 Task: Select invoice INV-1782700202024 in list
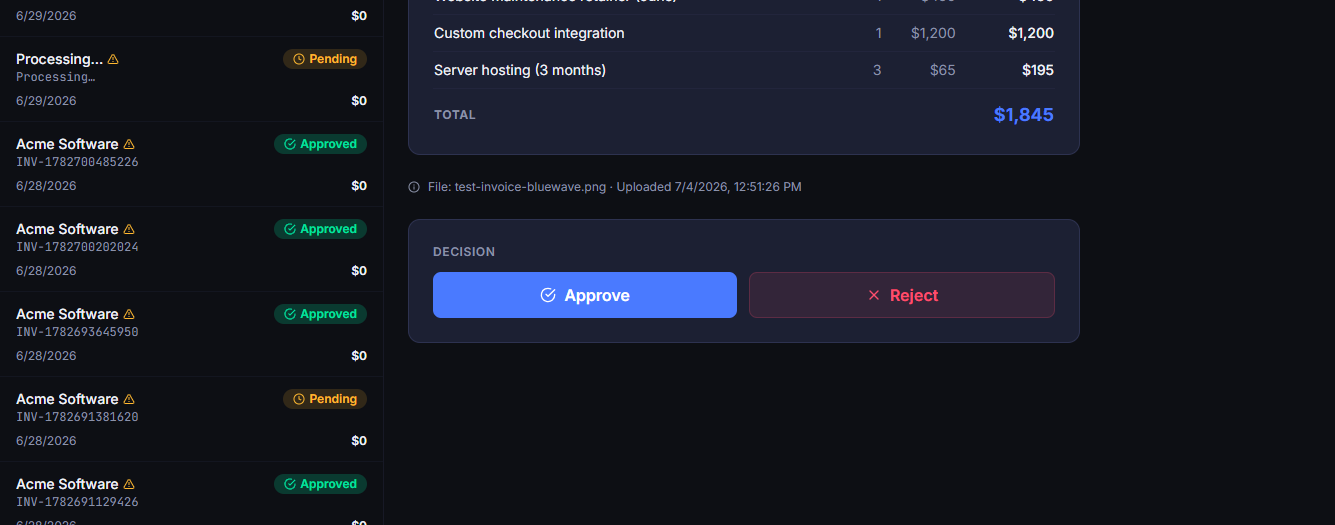coord(191,249)
